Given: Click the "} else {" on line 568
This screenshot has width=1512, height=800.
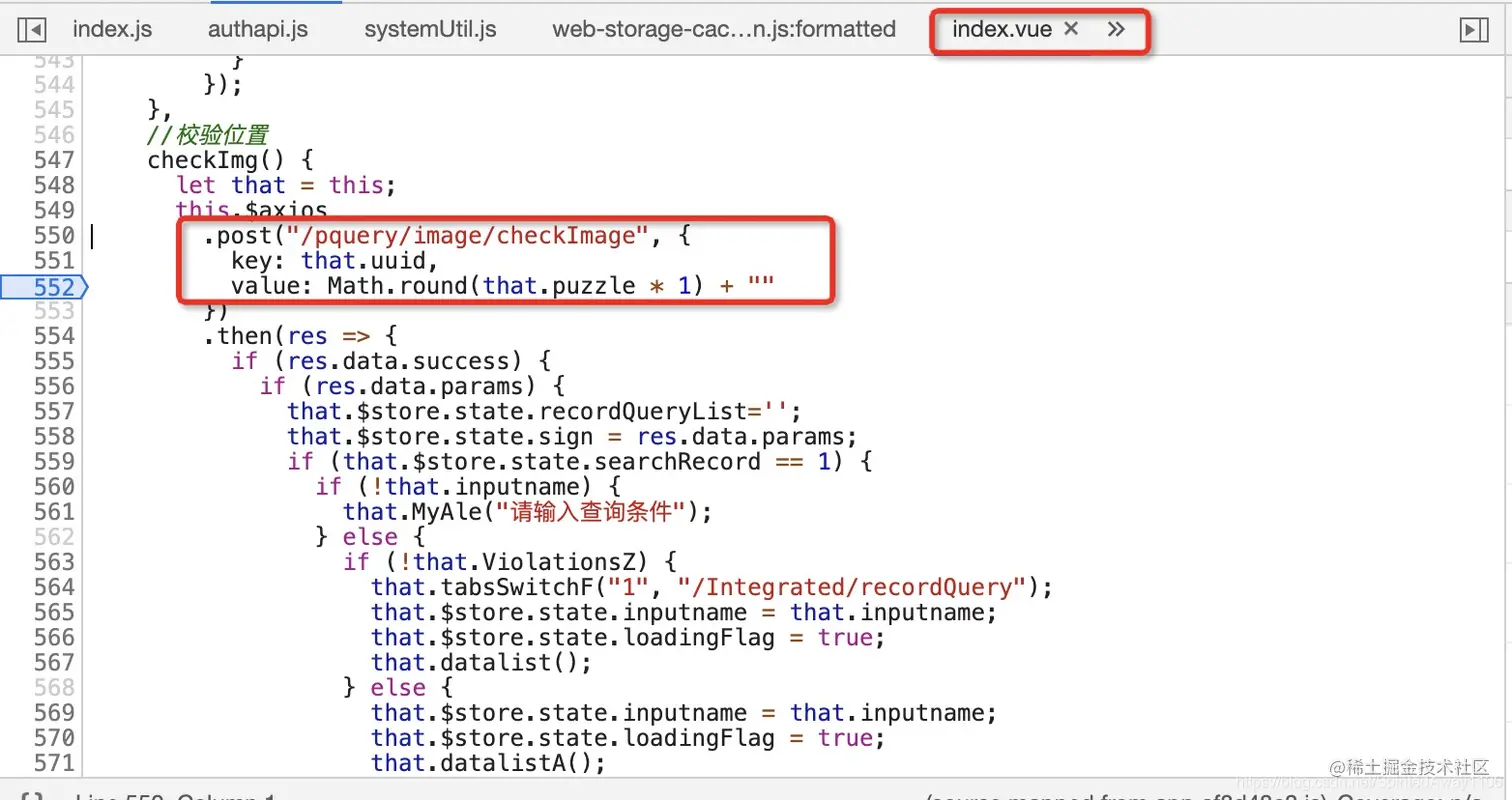Looking at the screenshot, I should (x=398, y=688).
